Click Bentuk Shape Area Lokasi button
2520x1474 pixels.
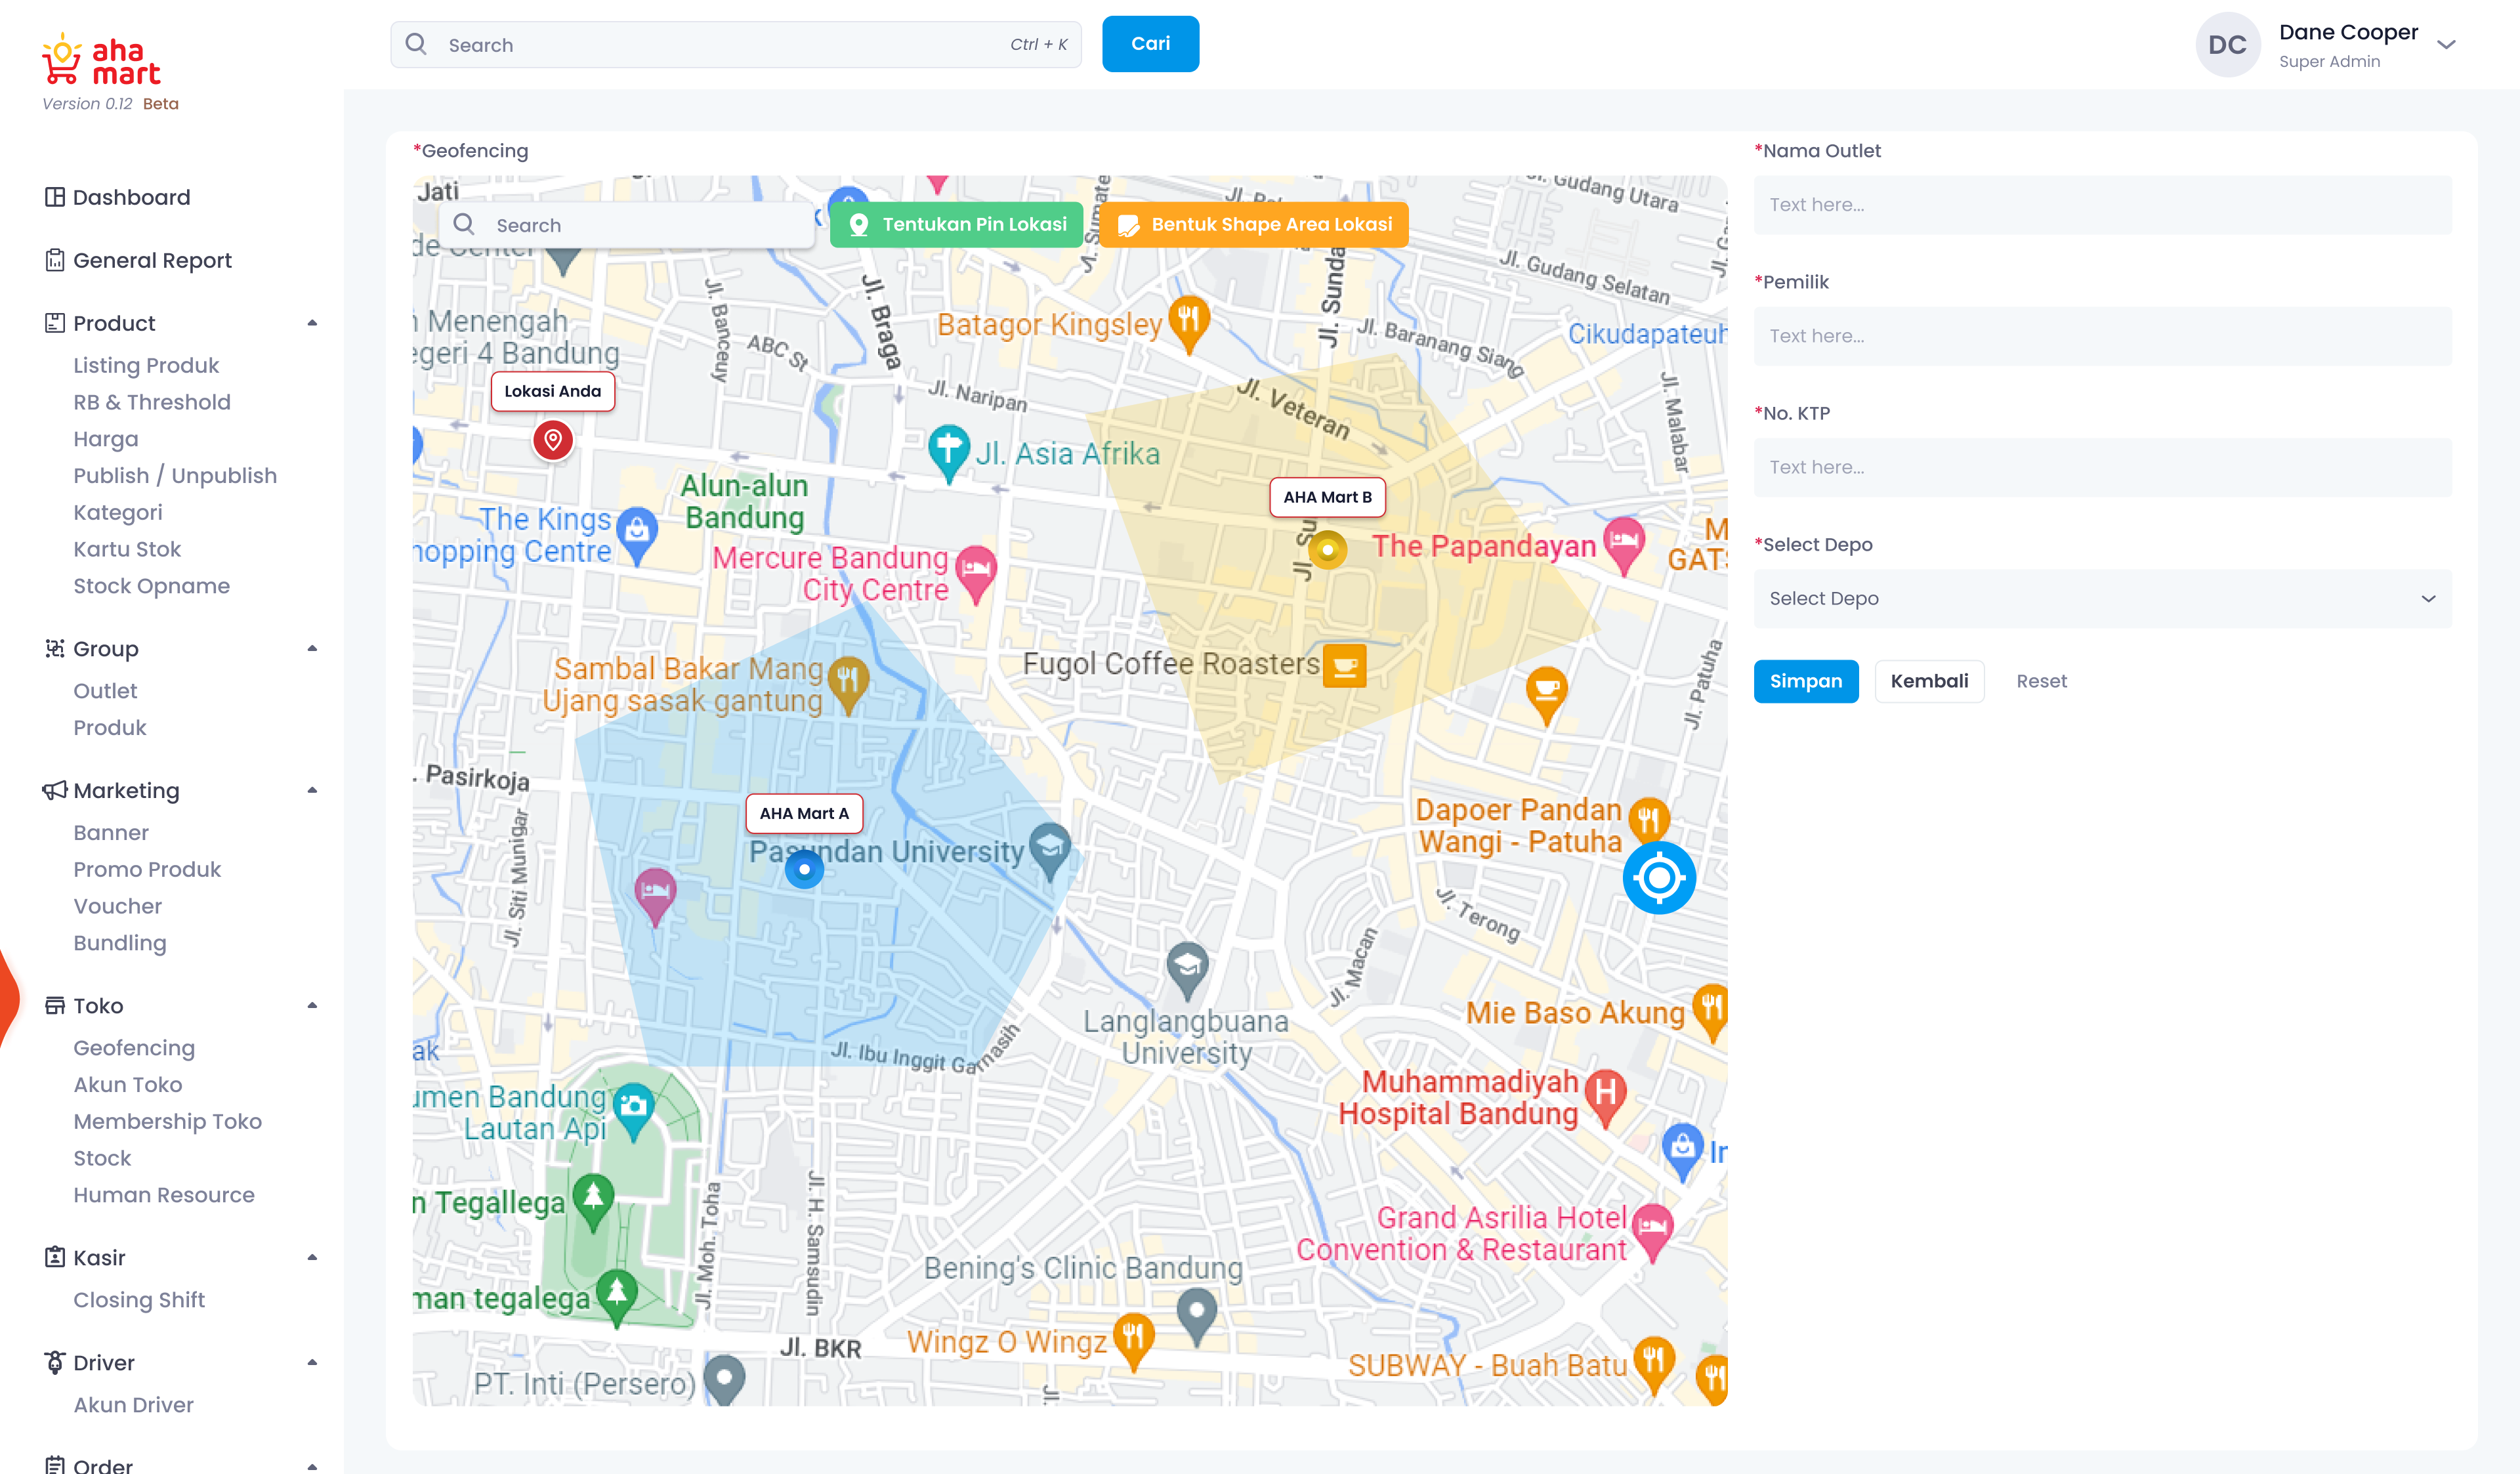pyautogui.click(x=1254, y=225)
